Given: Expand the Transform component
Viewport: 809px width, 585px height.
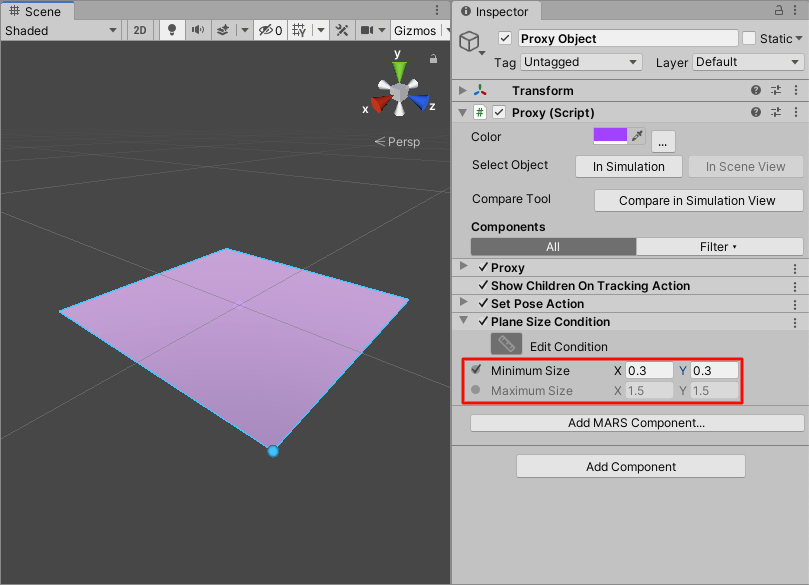Looking at the screenshot, I should pos(462,91).
